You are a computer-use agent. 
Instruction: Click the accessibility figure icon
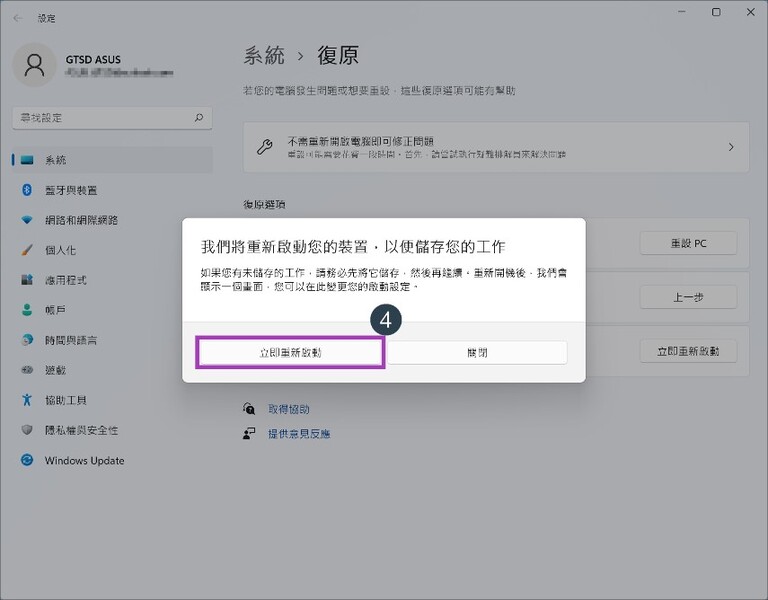coord(27,400)
